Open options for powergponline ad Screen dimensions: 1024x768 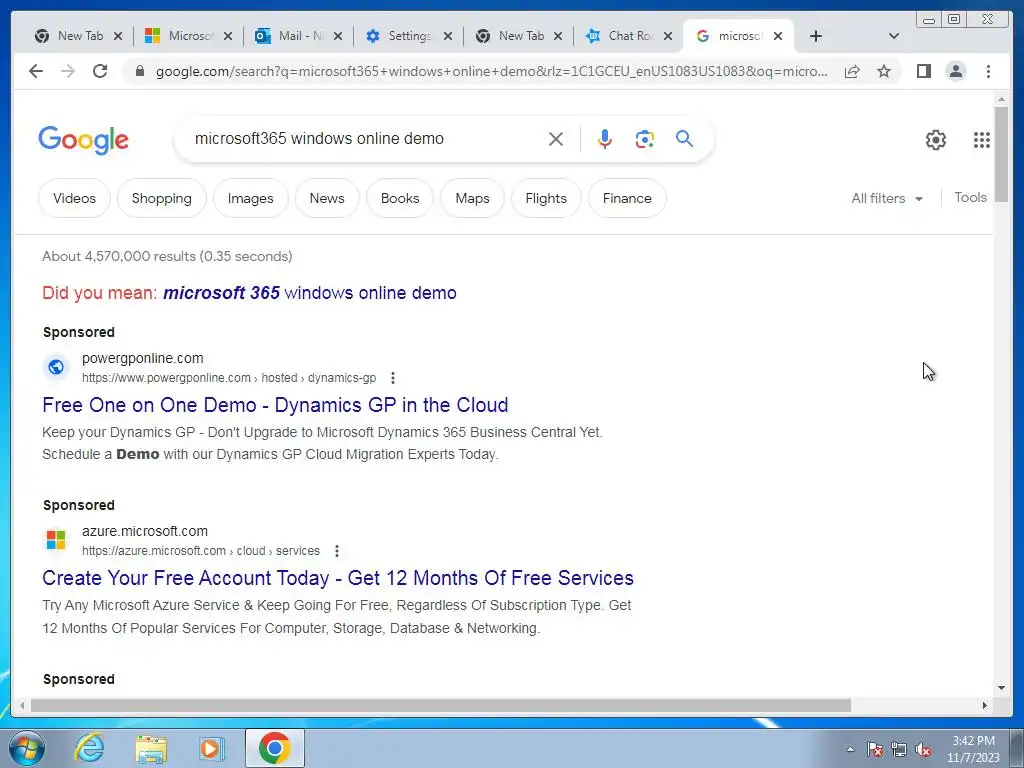tap(392, 378)
